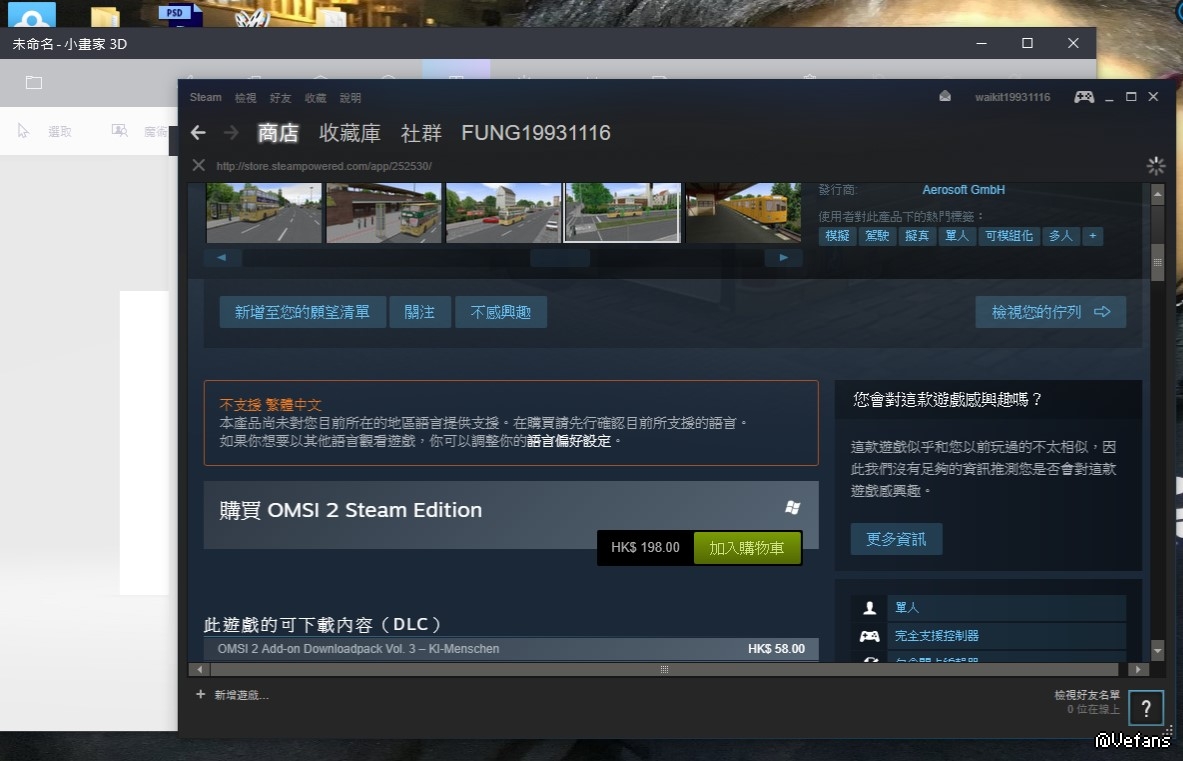
Task: Open the third screenshot thumbnail
Action: (503, 213)
